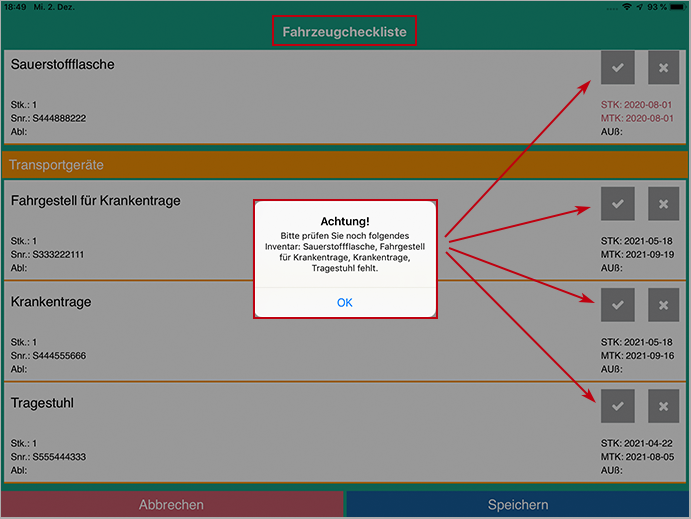Viewport: 691px width, 519px height.
Task: Tap the Abbrechen button
Action: click(x=171, y=505)
